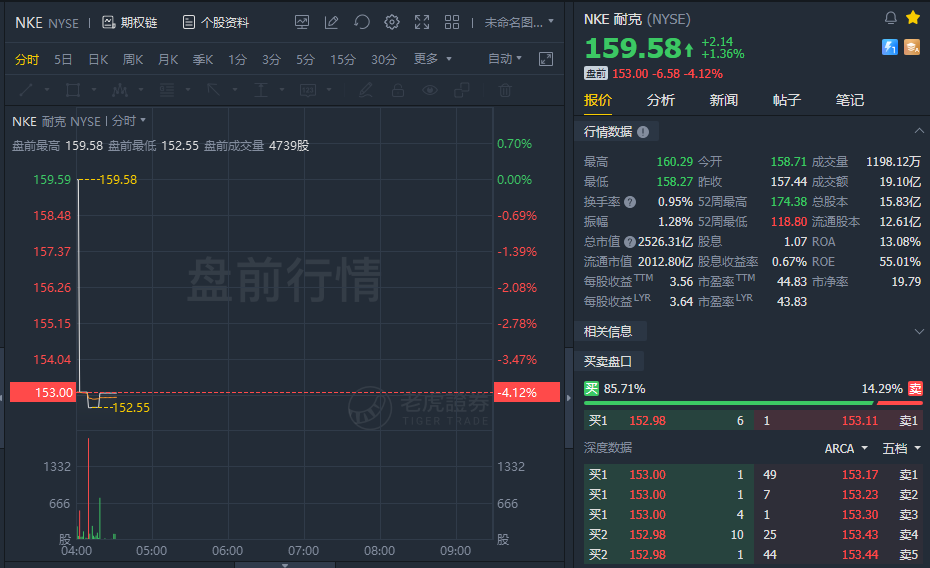The width and height of the screenshot is (930, 568).
Task: Toggle the lock drawings icon
Action: click(398, 90)
